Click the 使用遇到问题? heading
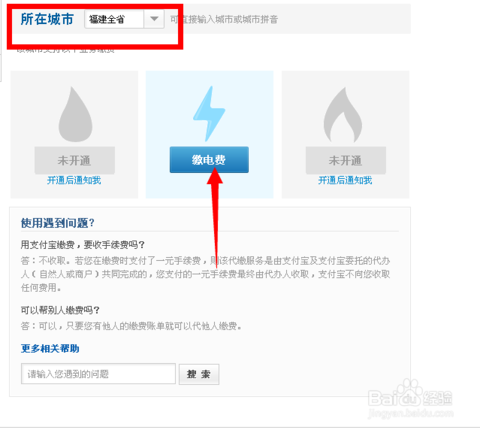 coord(58,223)
